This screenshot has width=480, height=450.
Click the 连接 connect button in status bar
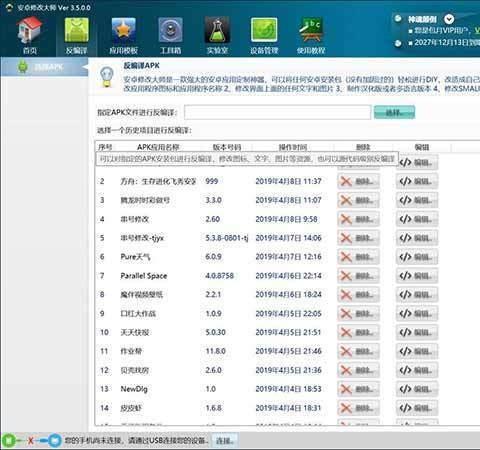pyautogui.click(x=224, y=441)
